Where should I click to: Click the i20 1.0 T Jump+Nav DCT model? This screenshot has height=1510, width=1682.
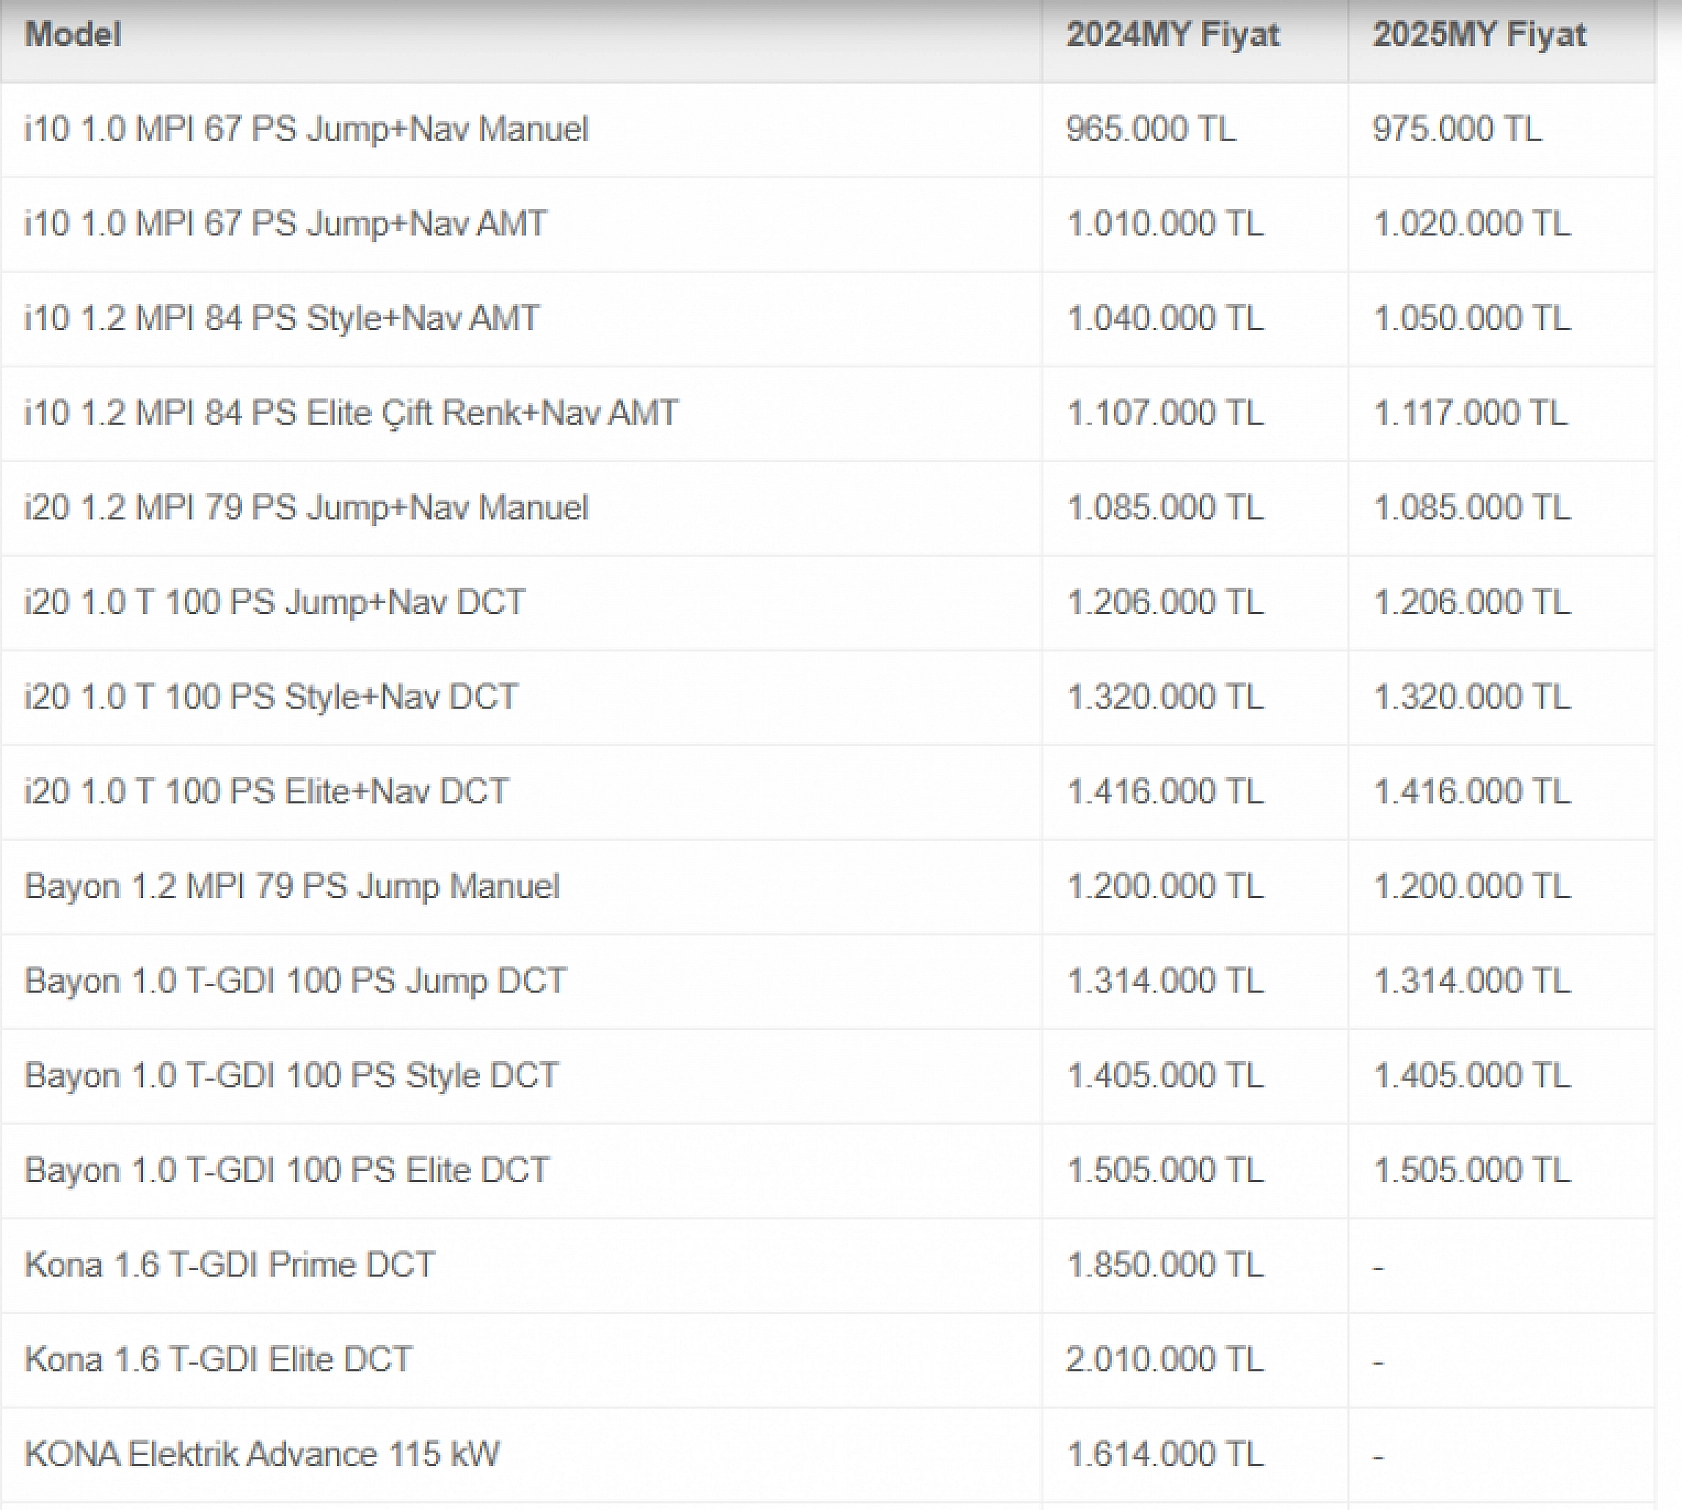coord(274,602)
